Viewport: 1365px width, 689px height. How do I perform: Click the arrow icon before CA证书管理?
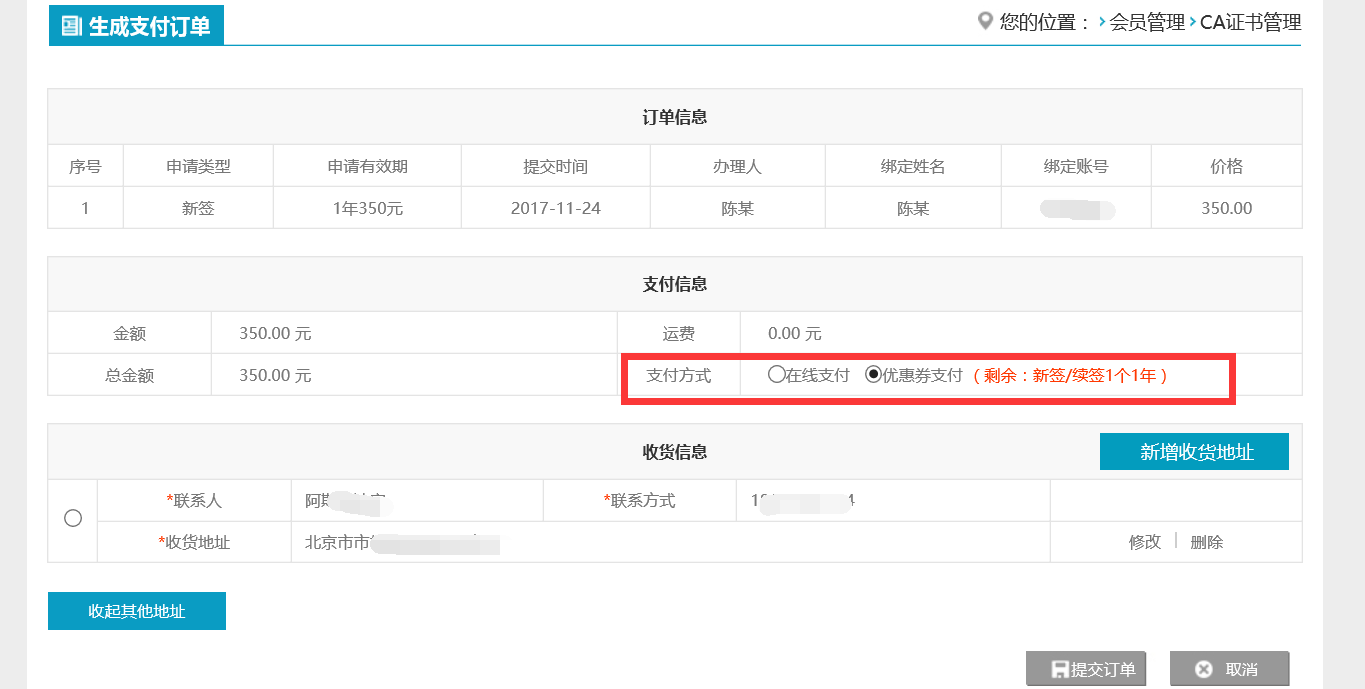pyautogui.click(x=1192, y=22)
